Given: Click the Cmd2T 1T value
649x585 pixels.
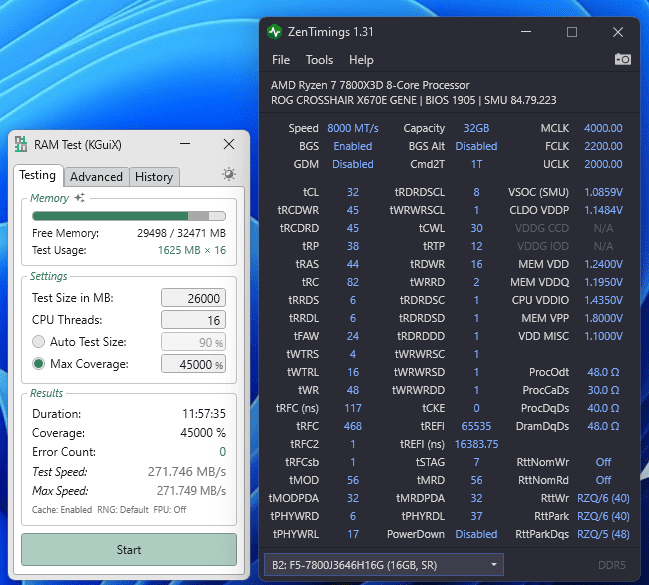Looking at the screenshot, I should pos(476,164).
